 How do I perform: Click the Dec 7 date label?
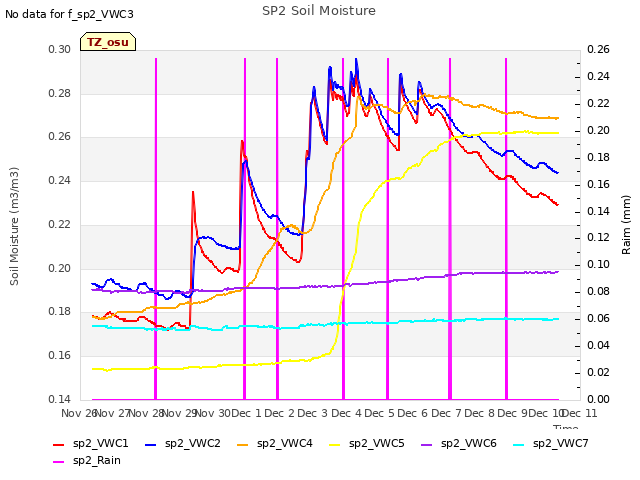pos(446,413)
